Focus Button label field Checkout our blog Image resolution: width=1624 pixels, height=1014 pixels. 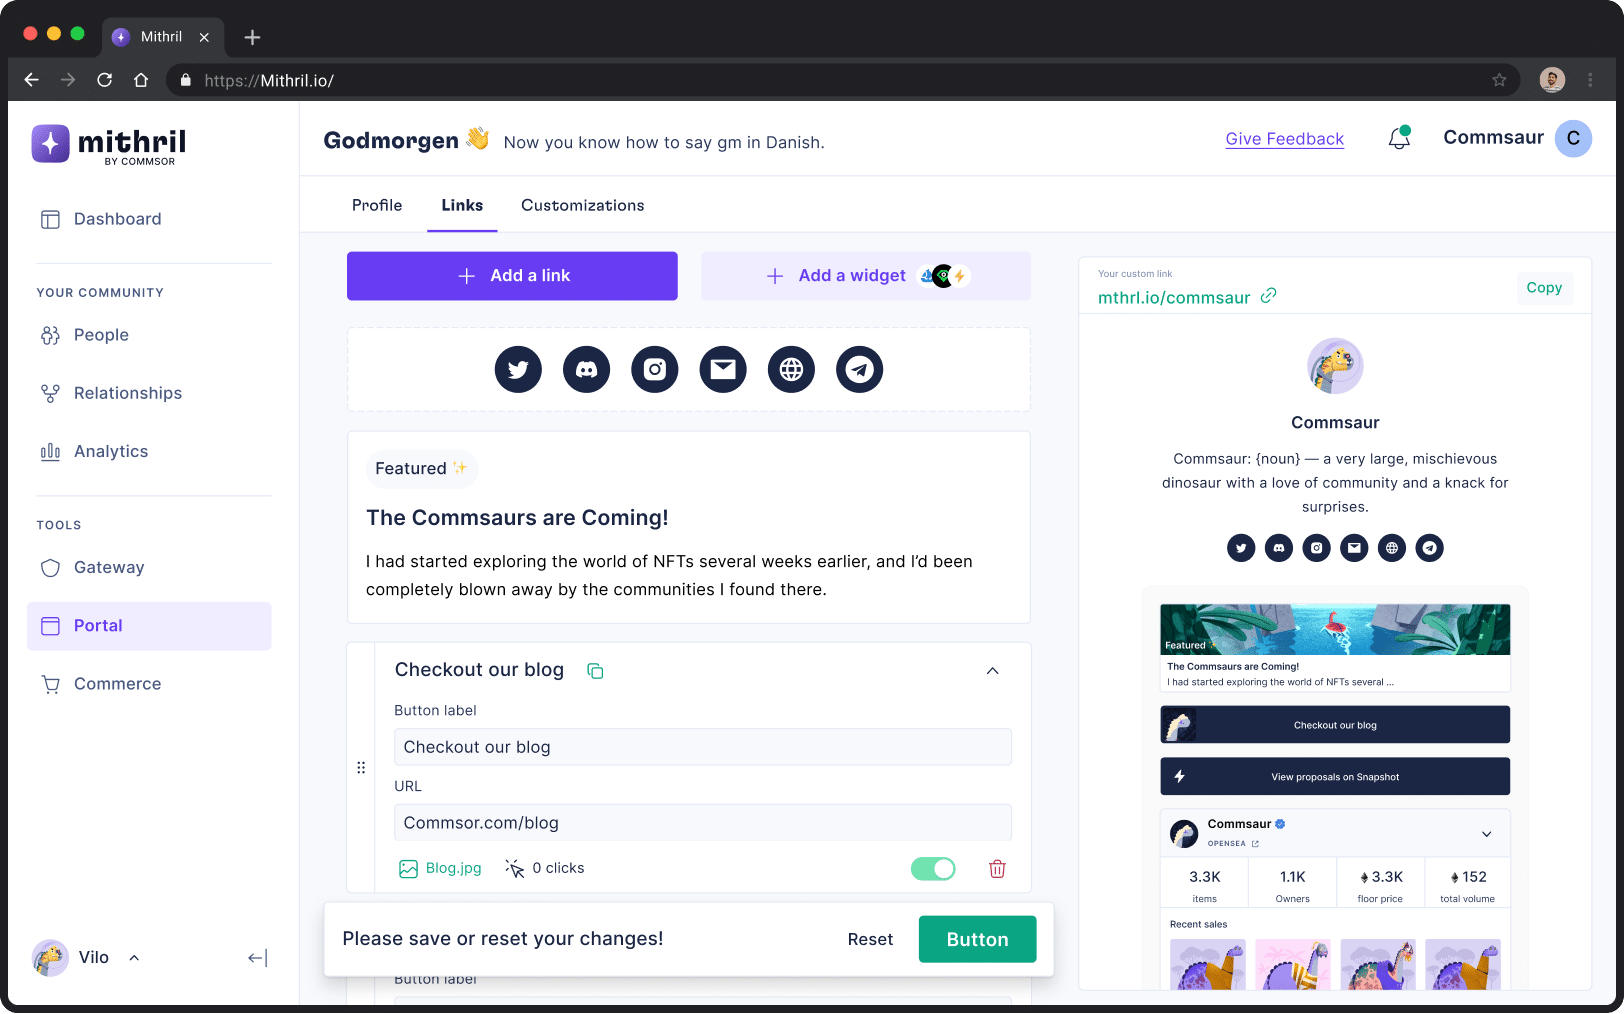tap(703, 747)
